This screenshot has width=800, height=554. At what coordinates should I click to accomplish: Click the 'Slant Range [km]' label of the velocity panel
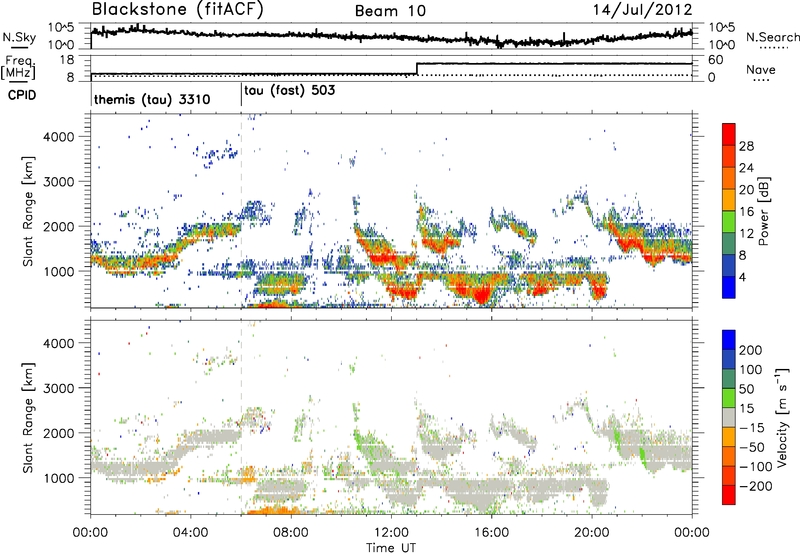click(28, 418)
